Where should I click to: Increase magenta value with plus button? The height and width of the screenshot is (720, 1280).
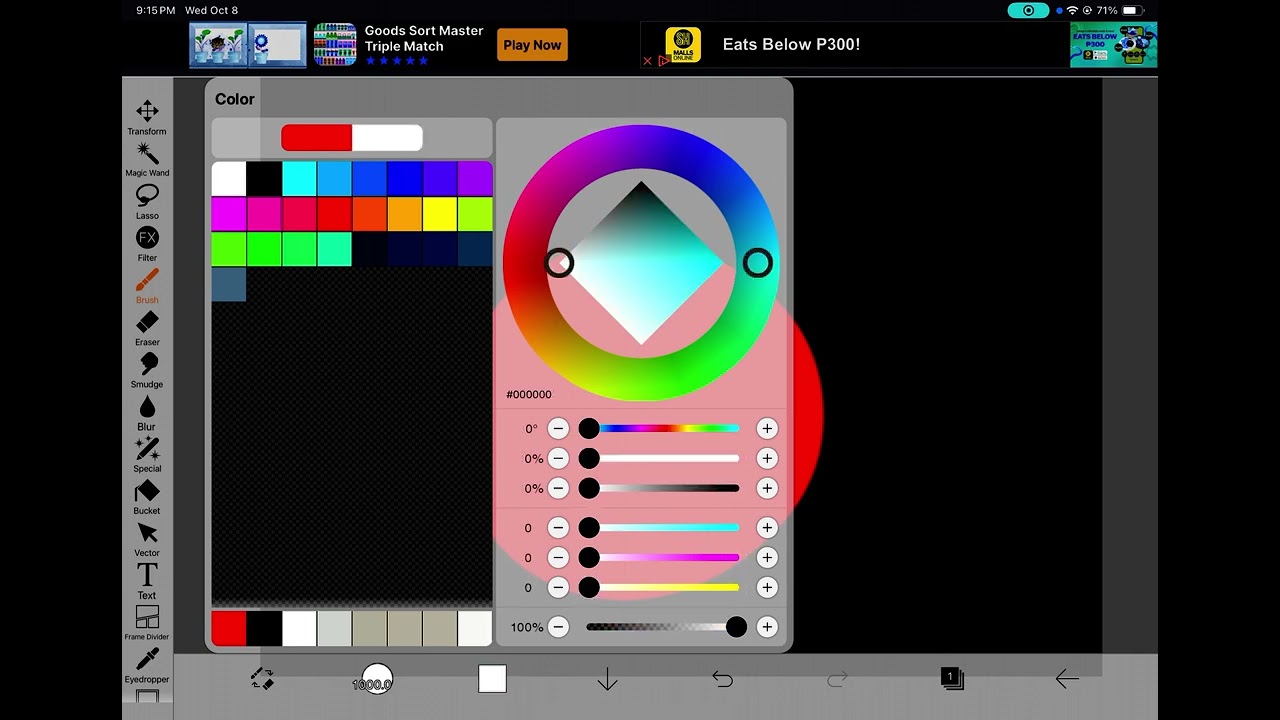point(767,558)
